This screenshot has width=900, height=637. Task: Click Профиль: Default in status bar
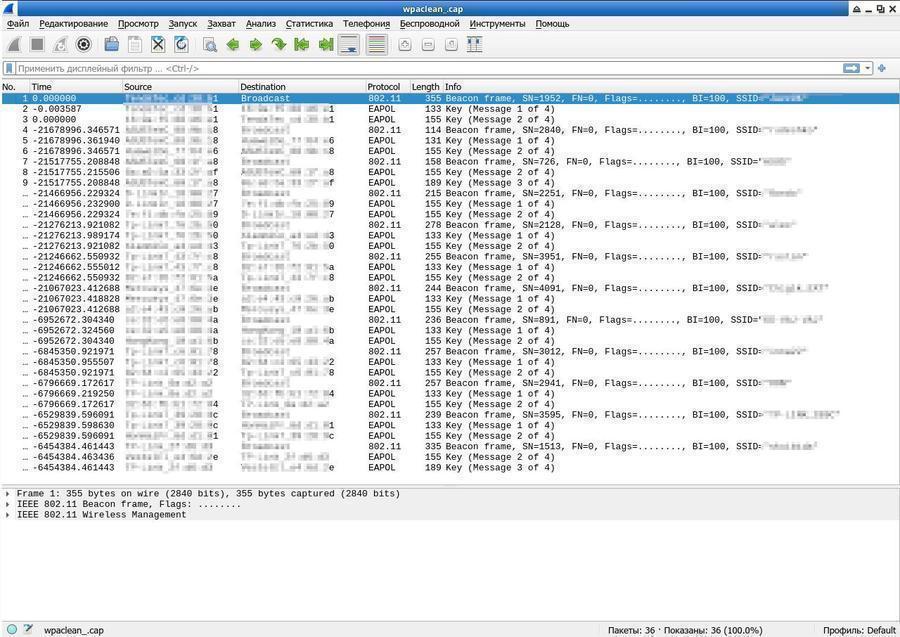coord(859,630)
